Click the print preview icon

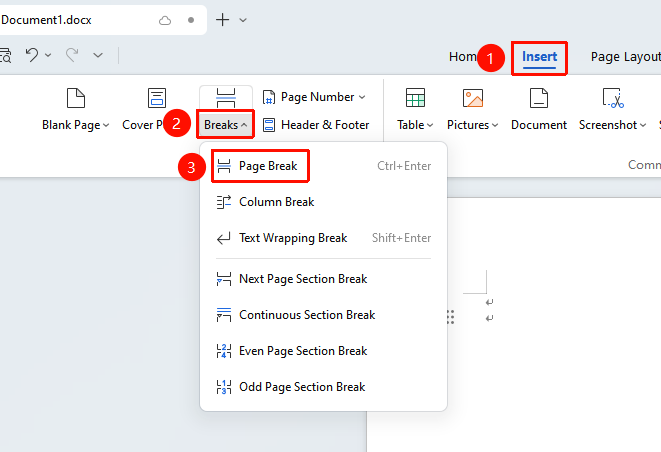[x=5, y=55]
